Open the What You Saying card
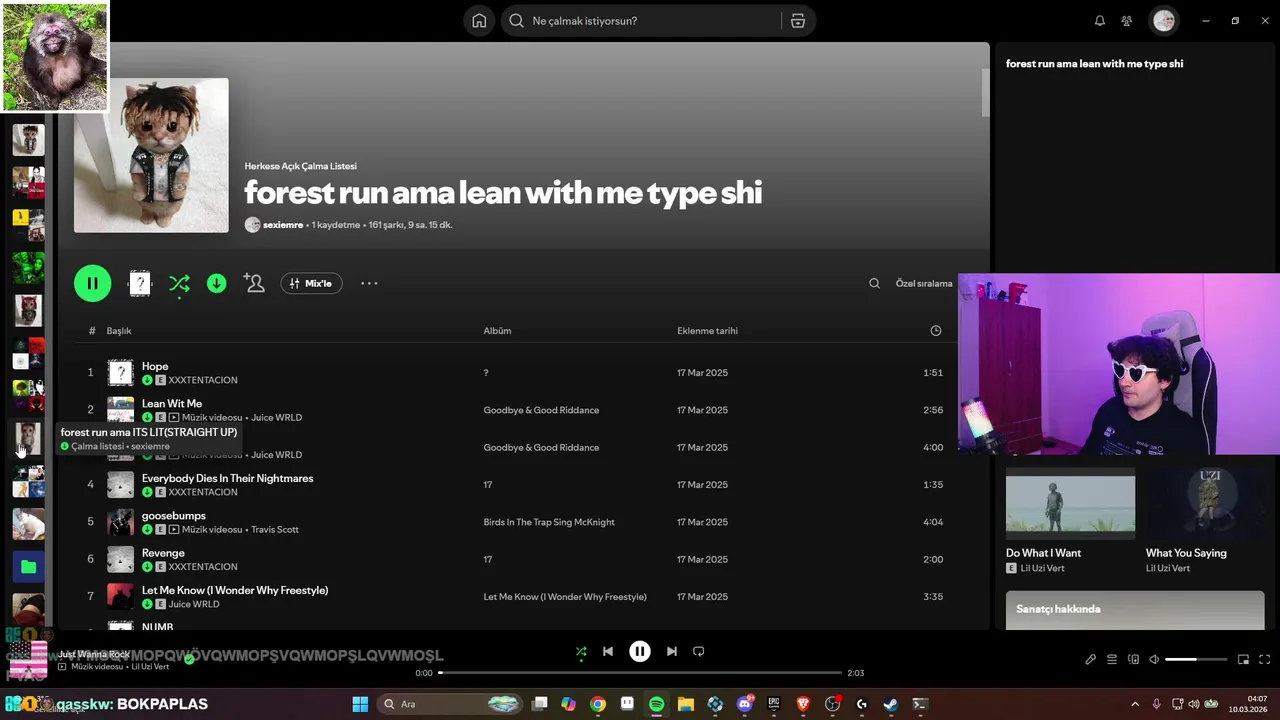Screen dimensions: 1280x720 click(1208, 521)
